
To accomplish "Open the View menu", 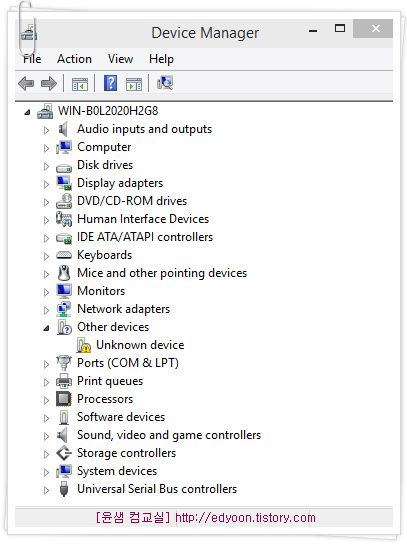I will tap(120, 59).
